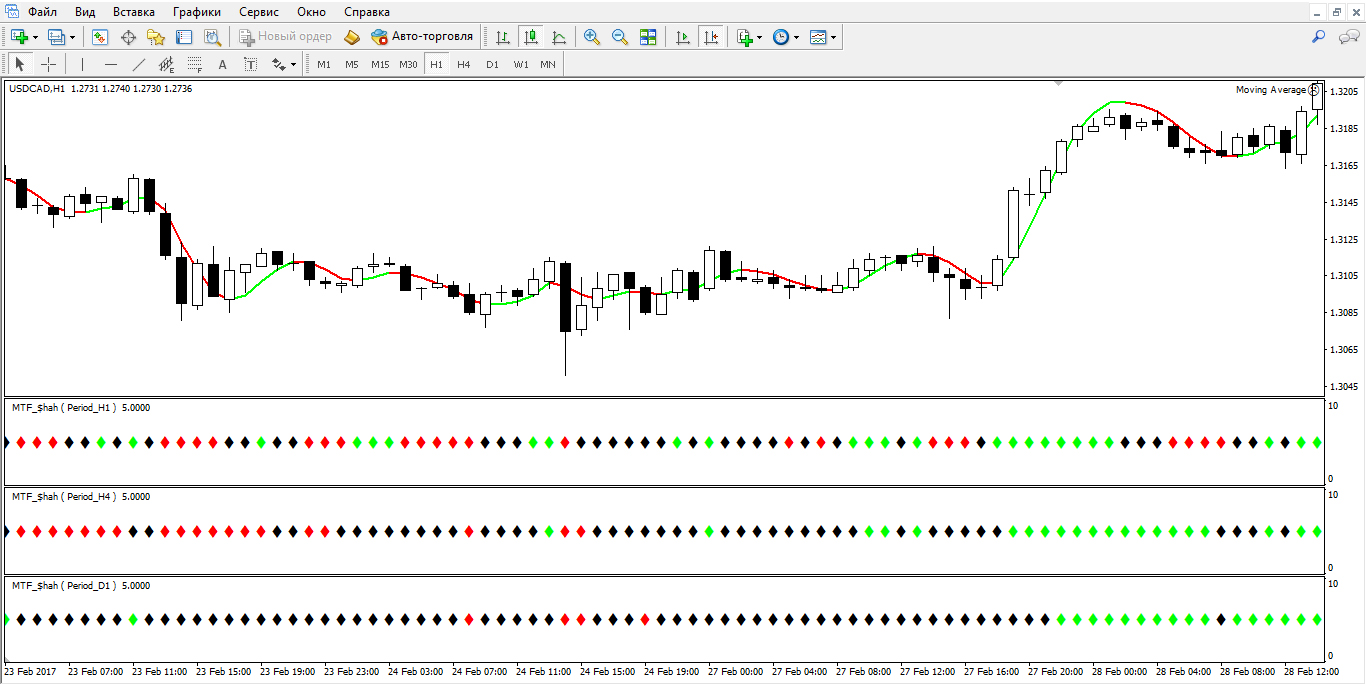
Task: Enable chart auto scroll
Action: click(683, 37)
